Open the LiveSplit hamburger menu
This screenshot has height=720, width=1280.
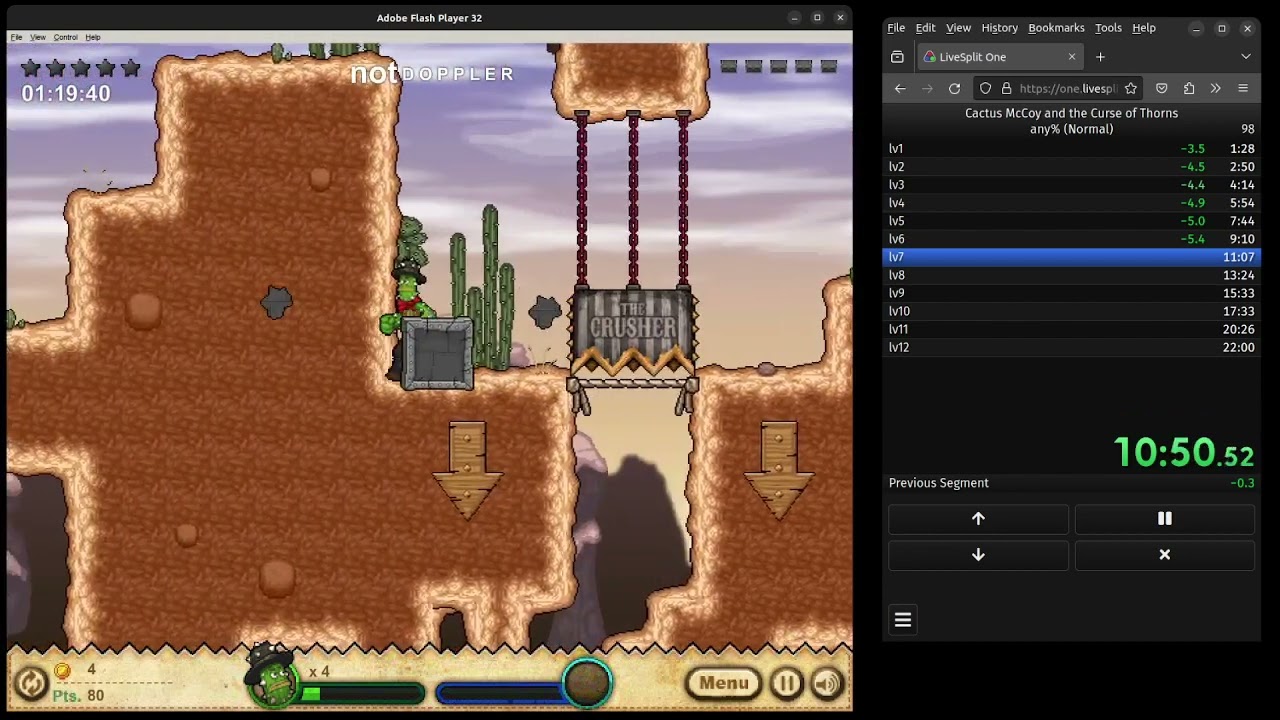(x=902, y=620)
